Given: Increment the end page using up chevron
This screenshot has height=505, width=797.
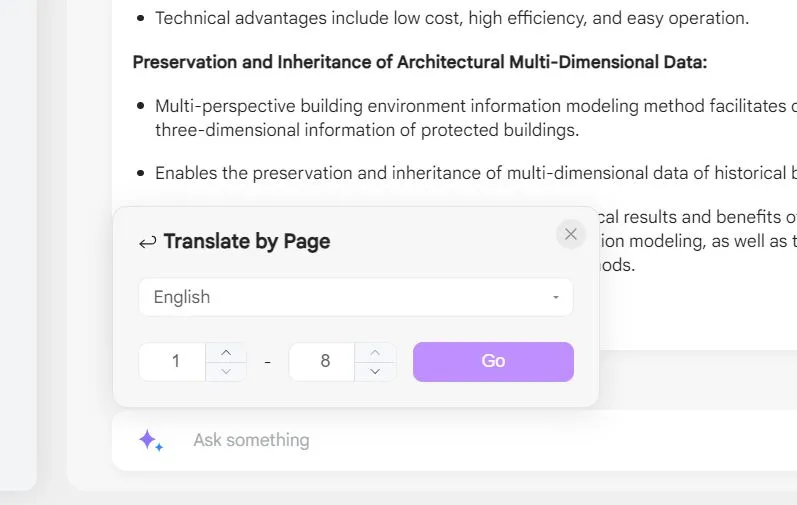Looking at the screenshot, I should (375, 352).
